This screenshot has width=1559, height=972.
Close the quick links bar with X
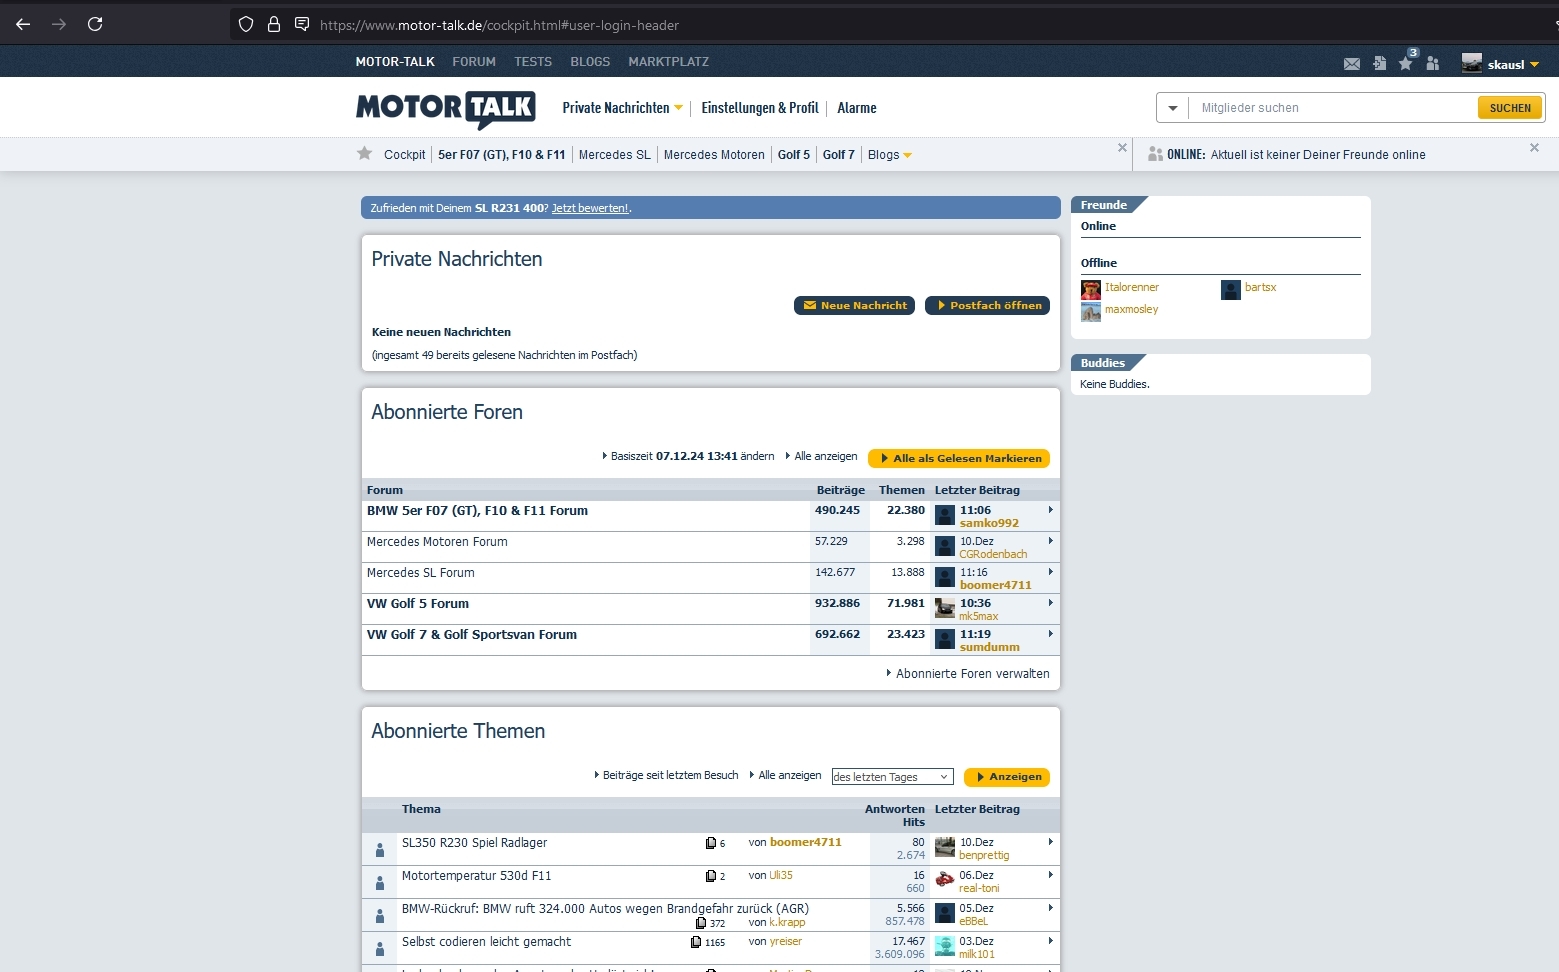pos(1122,147)
